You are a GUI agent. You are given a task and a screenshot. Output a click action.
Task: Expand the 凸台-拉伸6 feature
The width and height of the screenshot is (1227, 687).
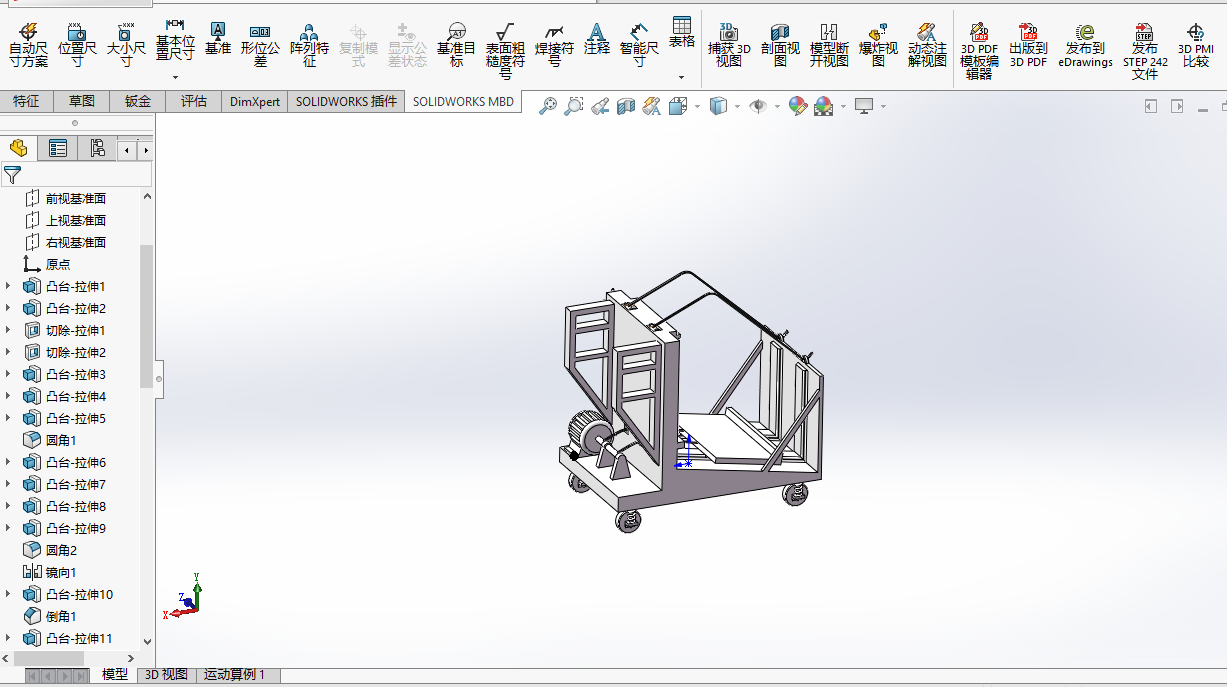click(9, 462)
